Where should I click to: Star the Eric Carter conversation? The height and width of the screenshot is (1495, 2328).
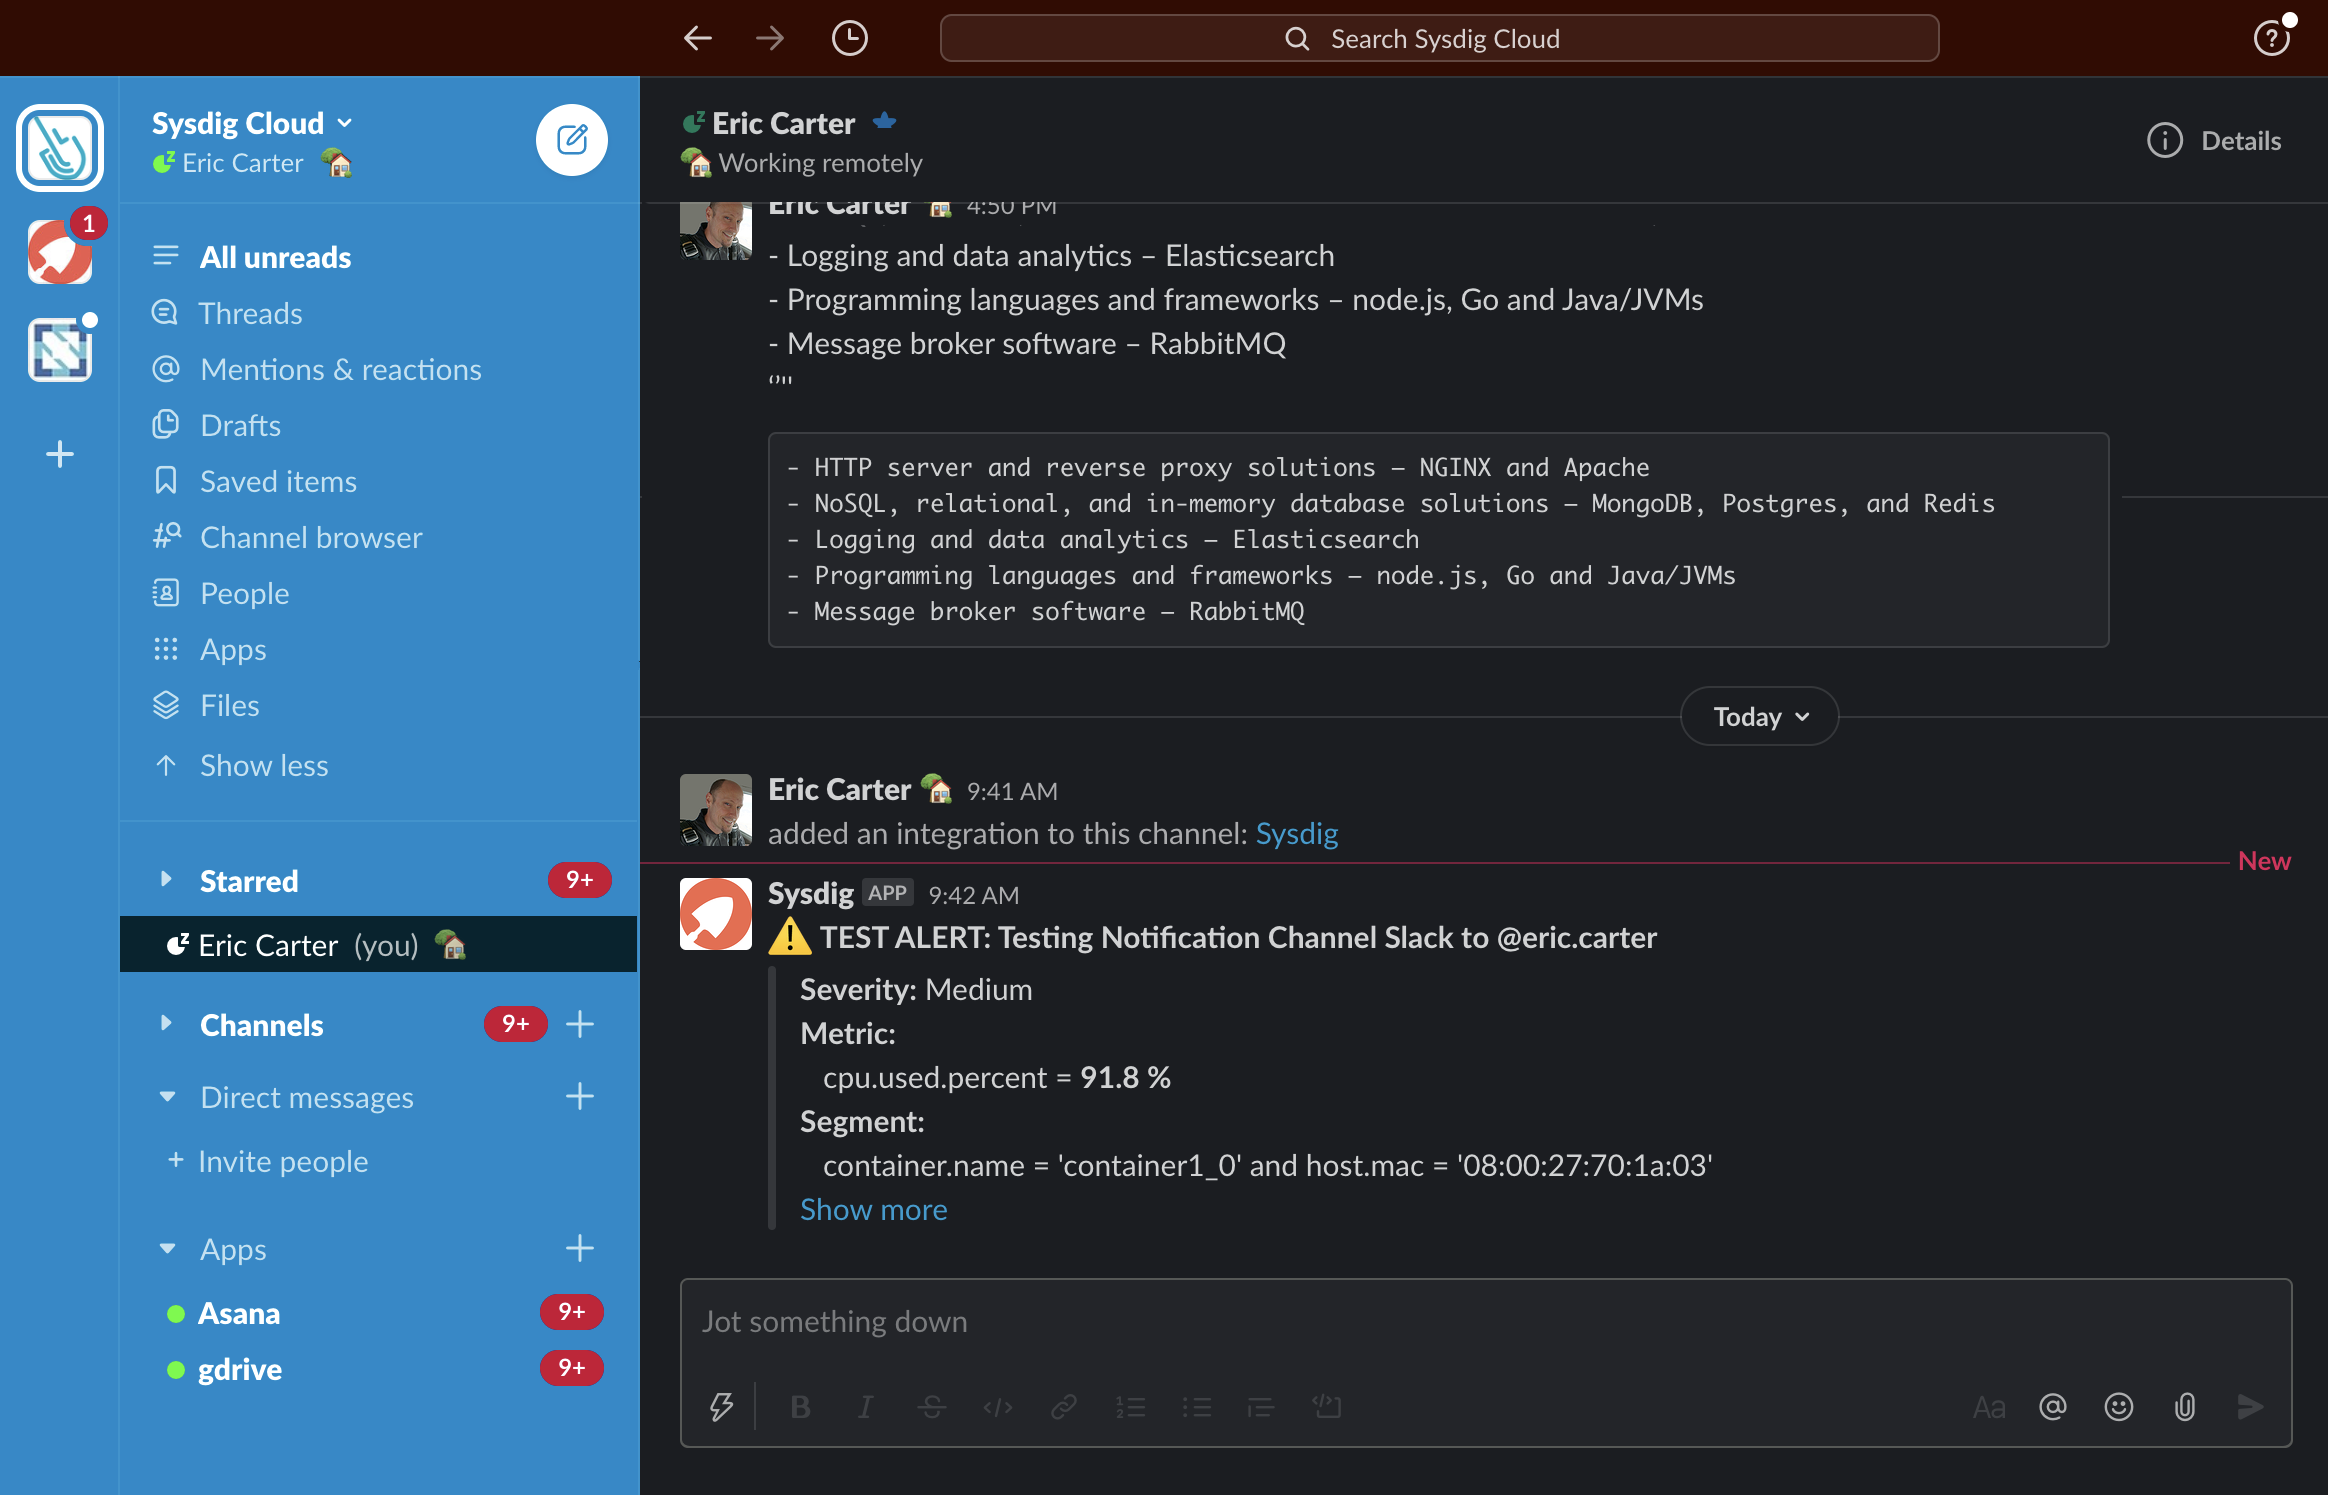coord(884,122)
